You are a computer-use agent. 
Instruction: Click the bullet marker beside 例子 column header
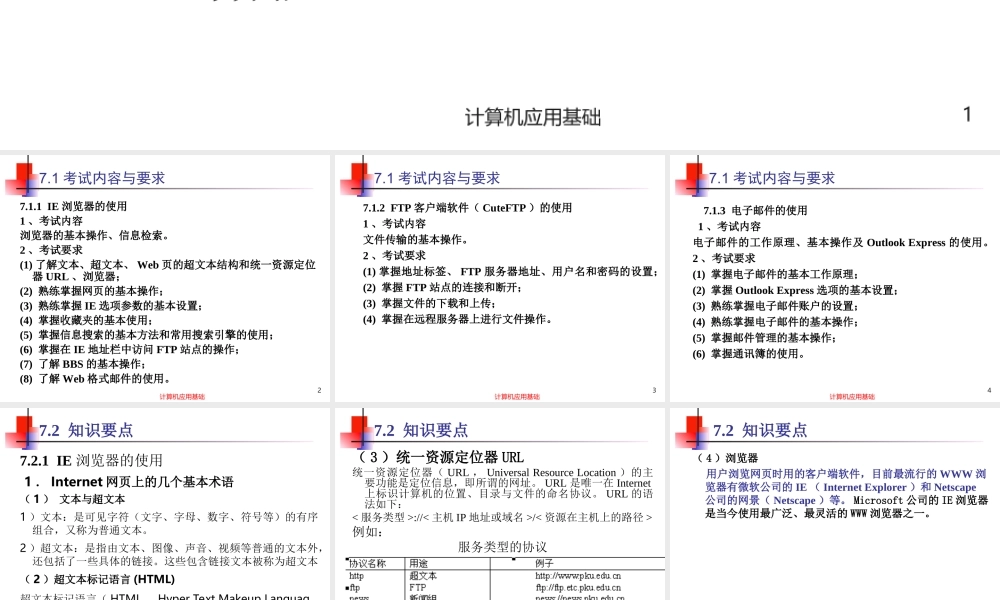513,559
